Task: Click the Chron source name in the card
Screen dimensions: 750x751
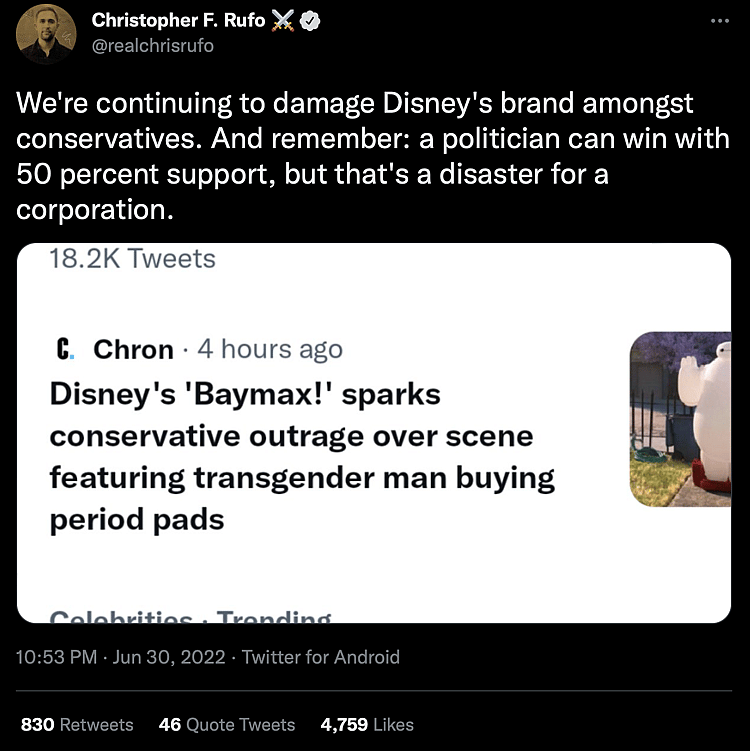Action: 133,349
